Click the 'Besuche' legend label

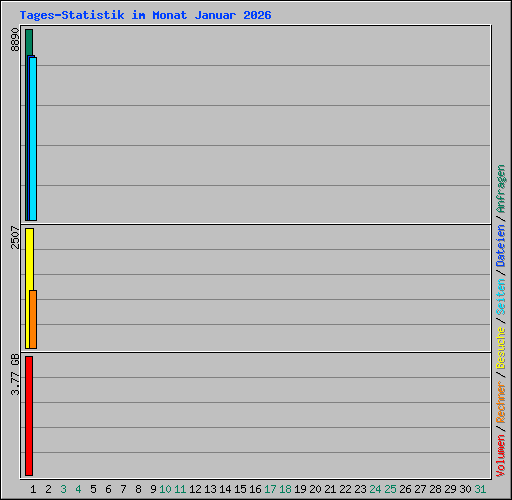point(501,347)
